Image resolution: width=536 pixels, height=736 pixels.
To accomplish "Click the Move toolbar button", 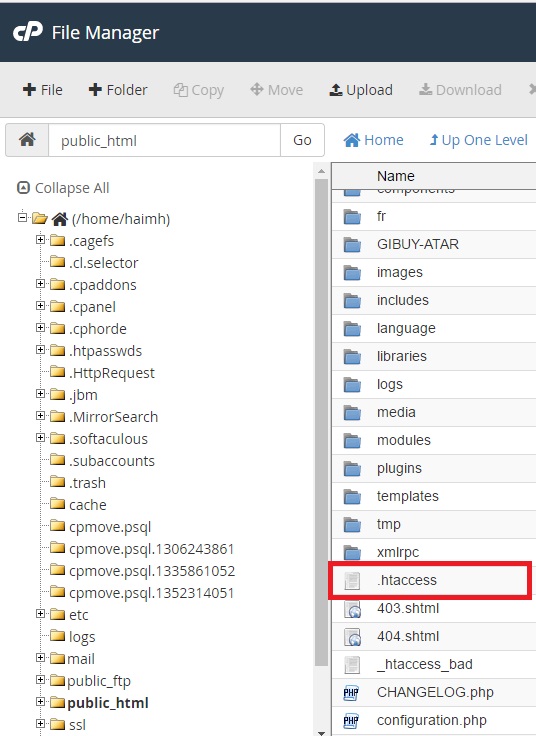I will 276,90.
